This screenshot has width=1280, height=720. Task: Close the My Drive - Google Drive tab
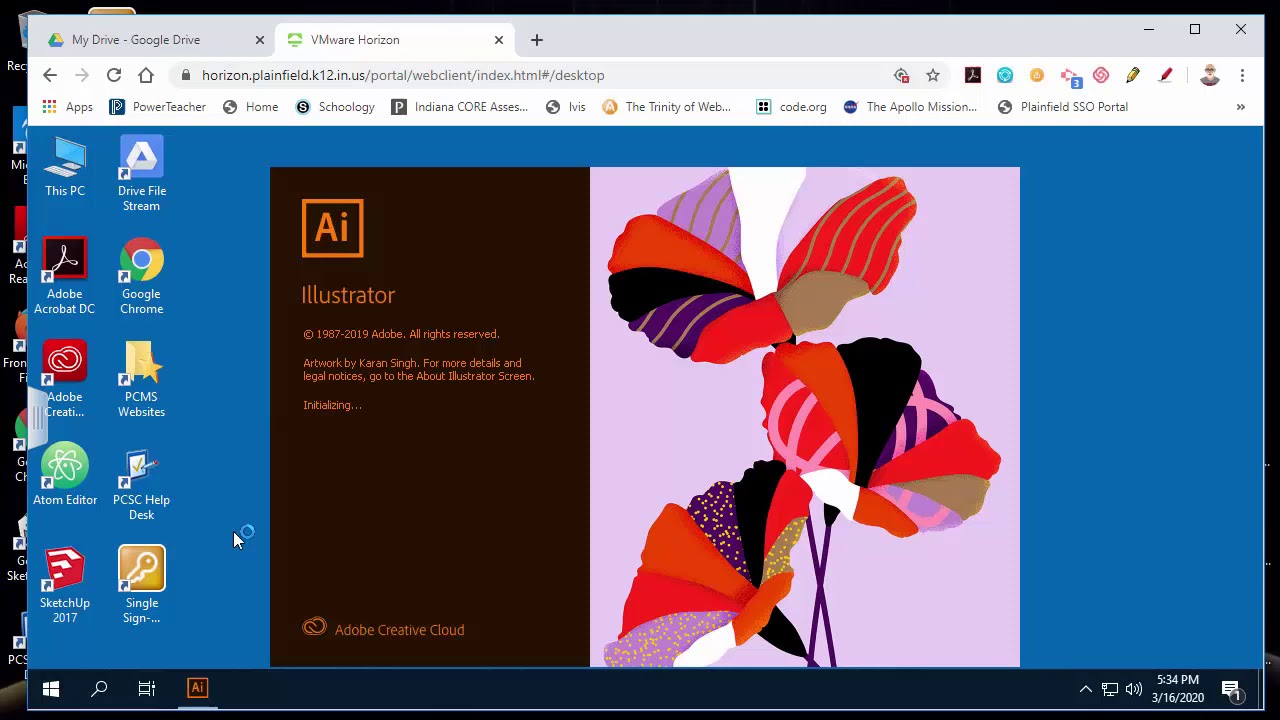tap(260, 40)
